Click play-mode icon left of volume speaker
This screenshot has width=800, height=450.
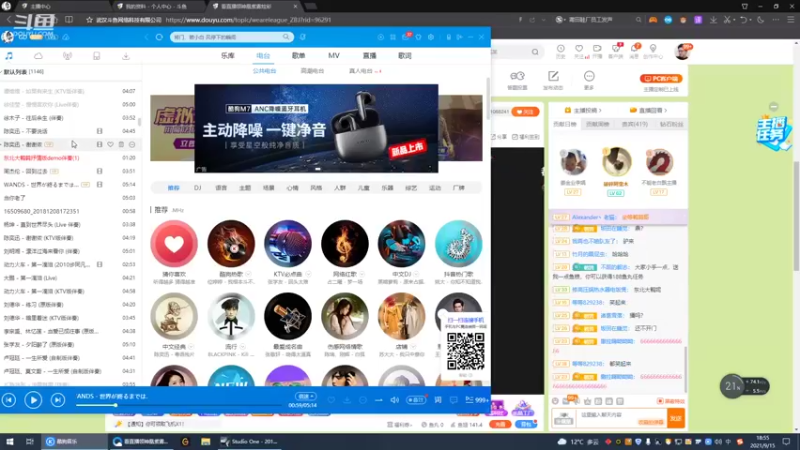point(379,400)
